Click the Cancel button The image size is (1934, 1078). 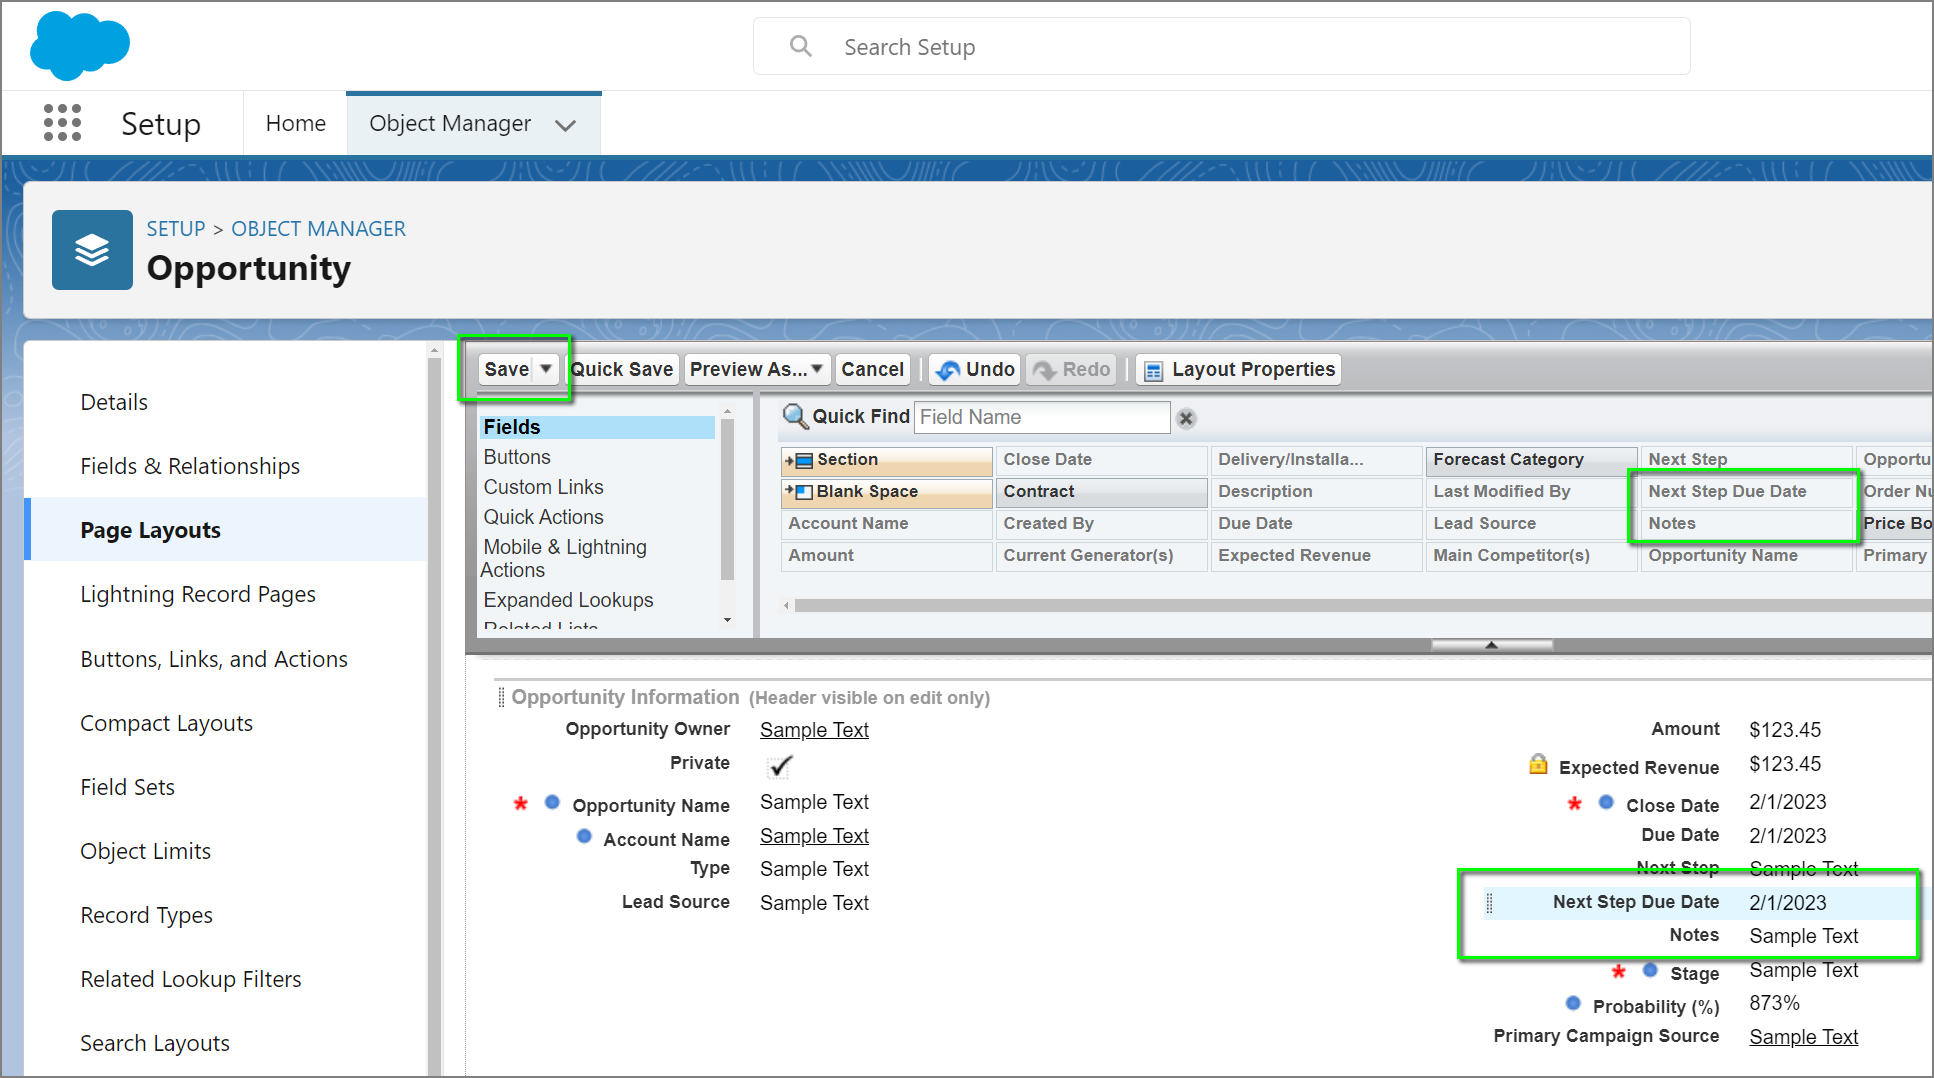point(872,369)
